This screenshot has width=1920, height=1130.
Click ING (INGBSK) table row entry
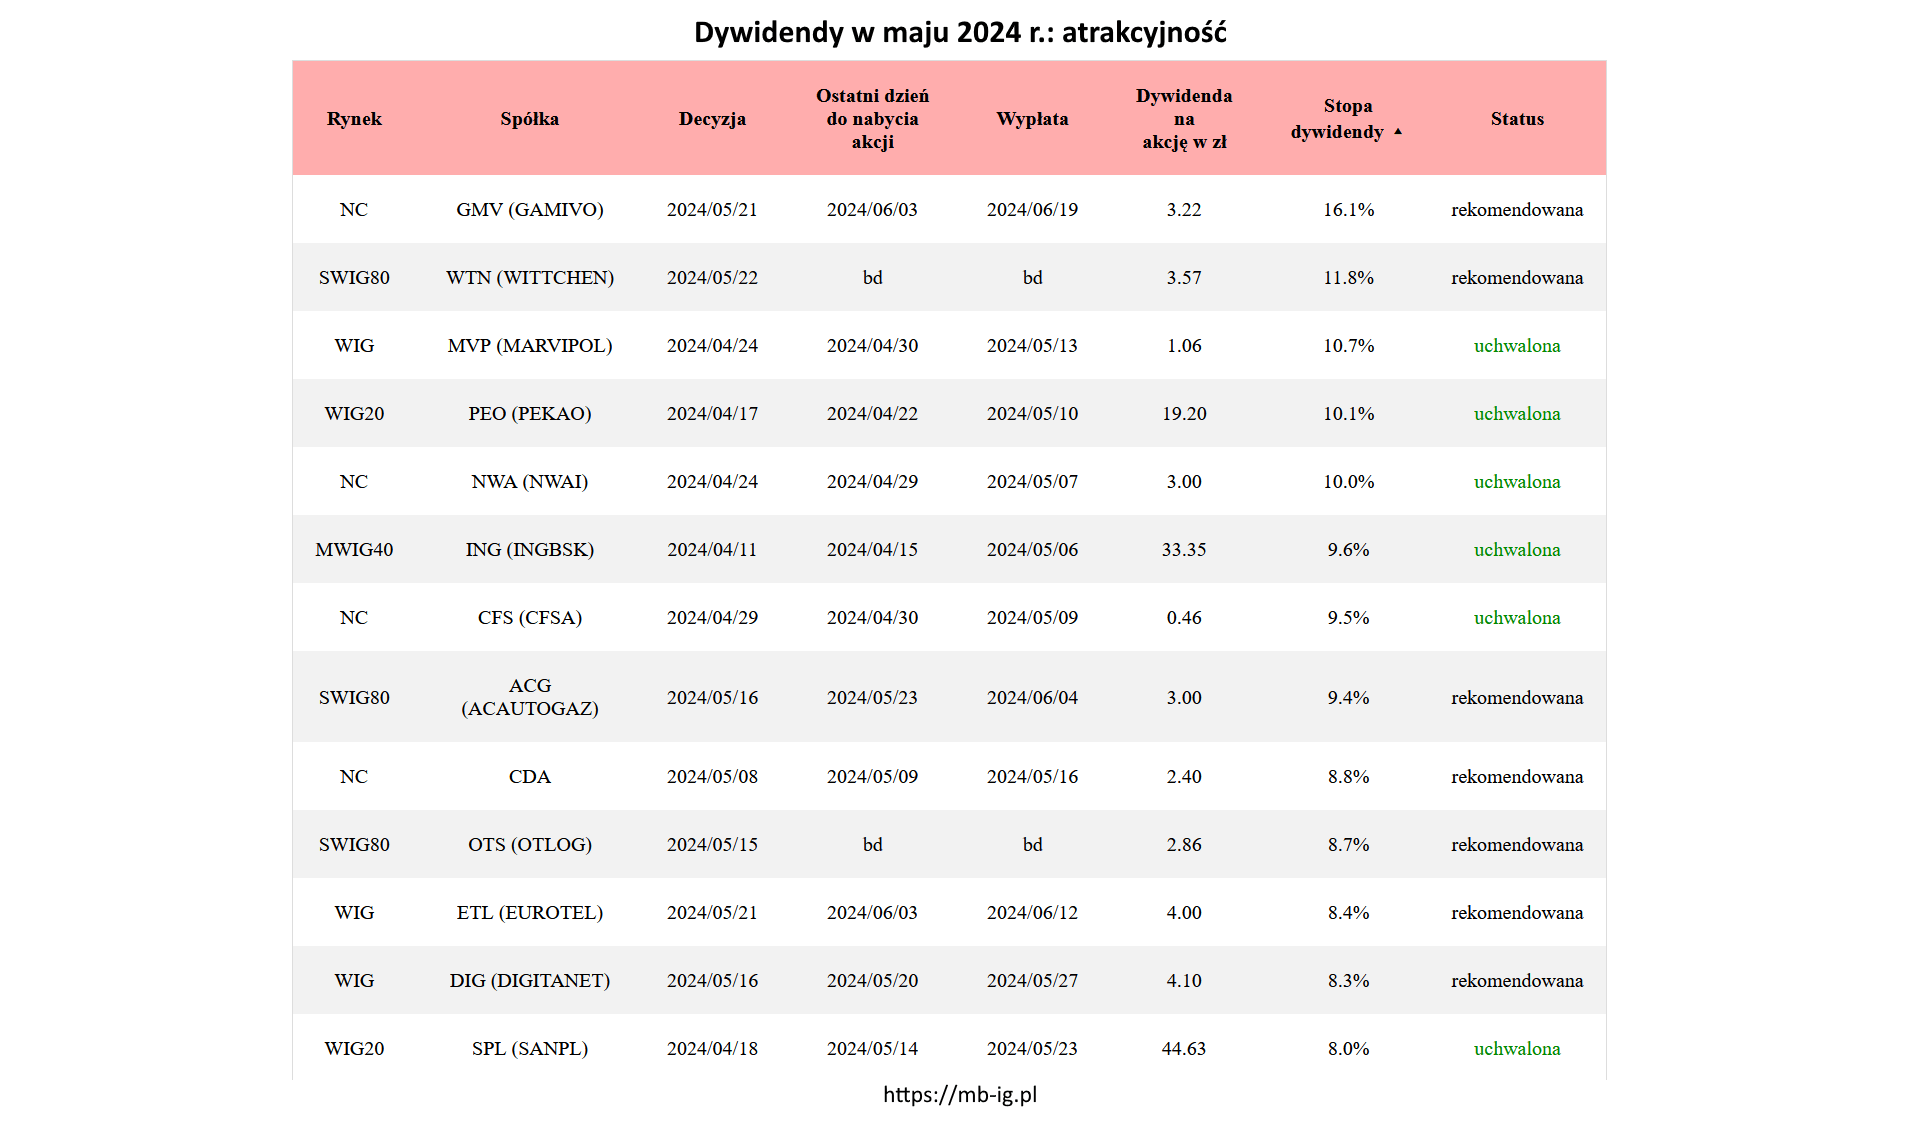(529, 550)
